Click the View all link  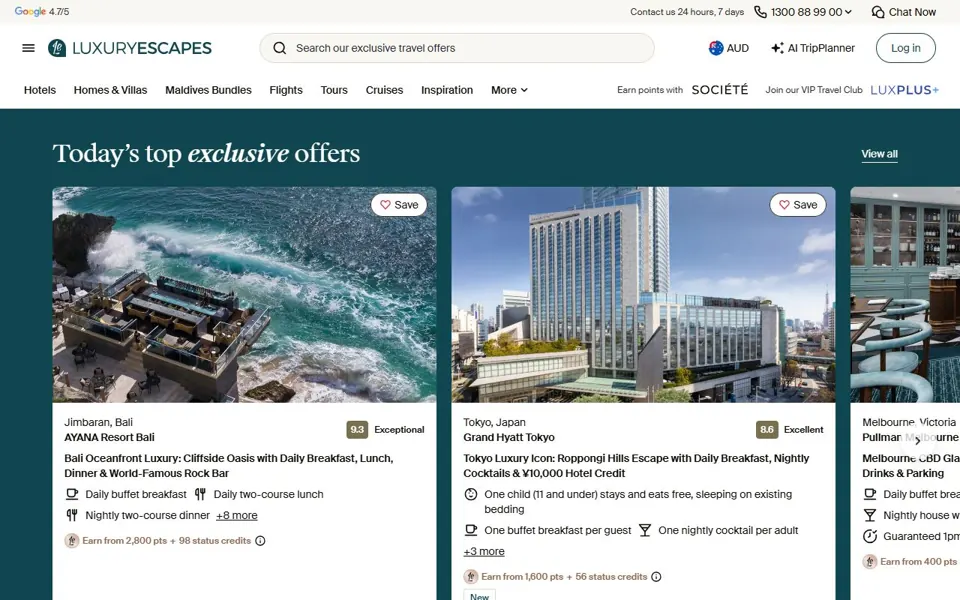879,154
